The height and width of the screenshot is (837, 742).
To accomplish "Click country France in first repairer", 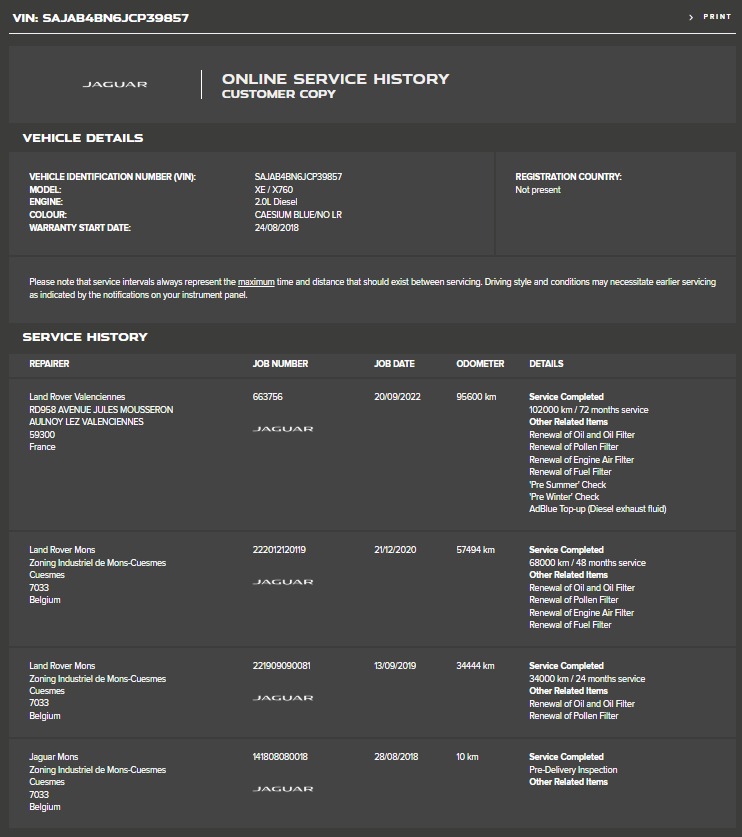I will [42, 447].
